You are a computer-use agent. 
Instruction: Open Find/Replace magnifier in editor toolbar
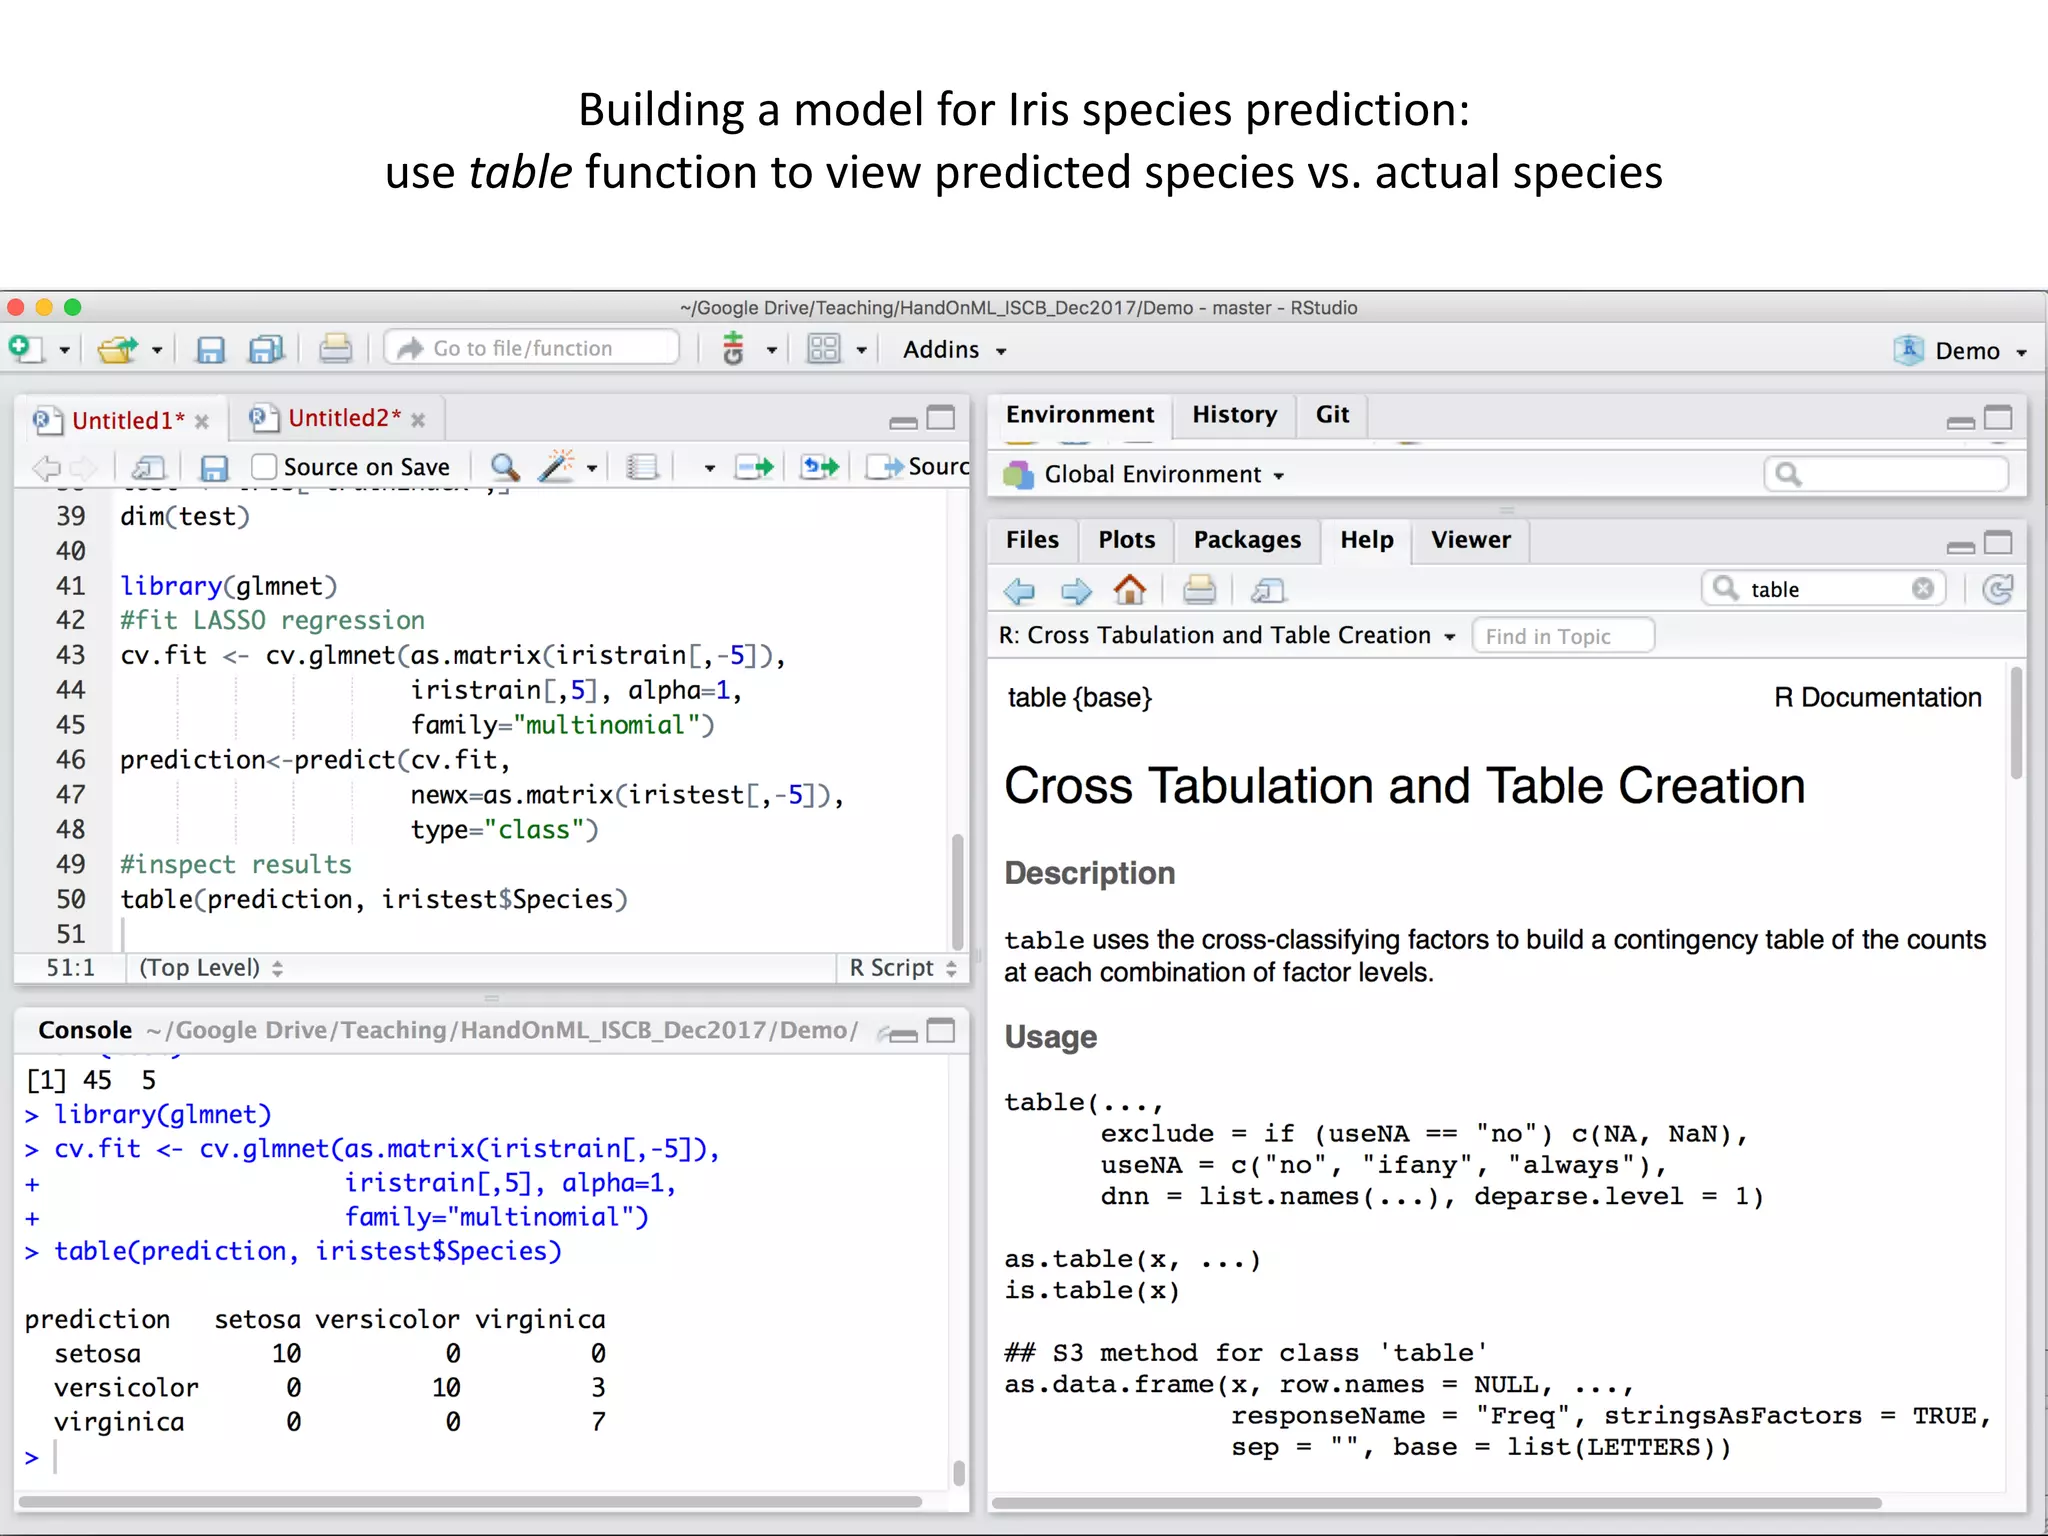505,466
